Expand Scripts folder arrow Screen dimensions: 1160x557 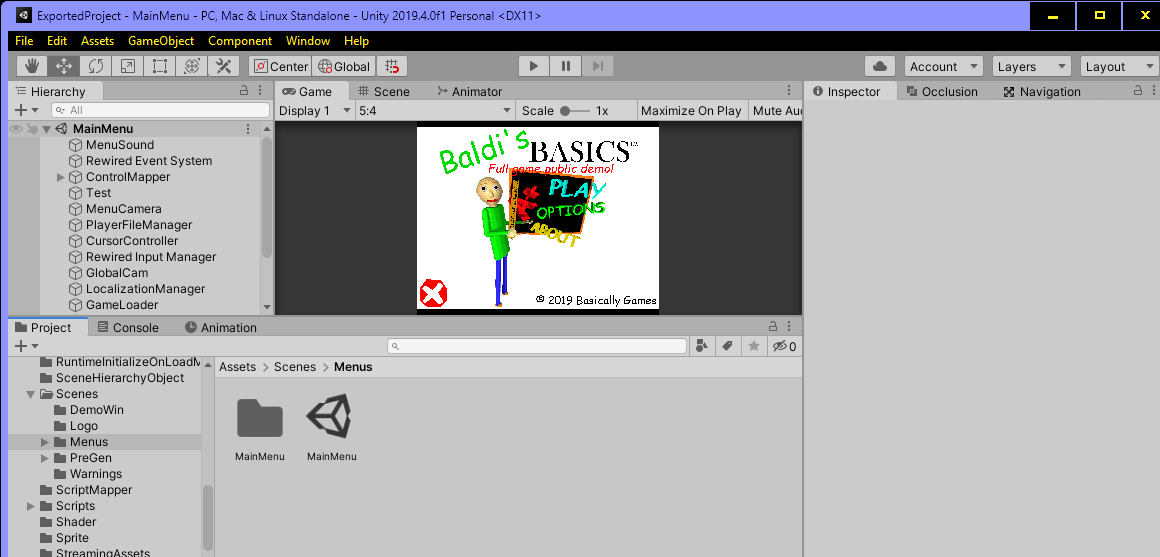coord(30,506)
